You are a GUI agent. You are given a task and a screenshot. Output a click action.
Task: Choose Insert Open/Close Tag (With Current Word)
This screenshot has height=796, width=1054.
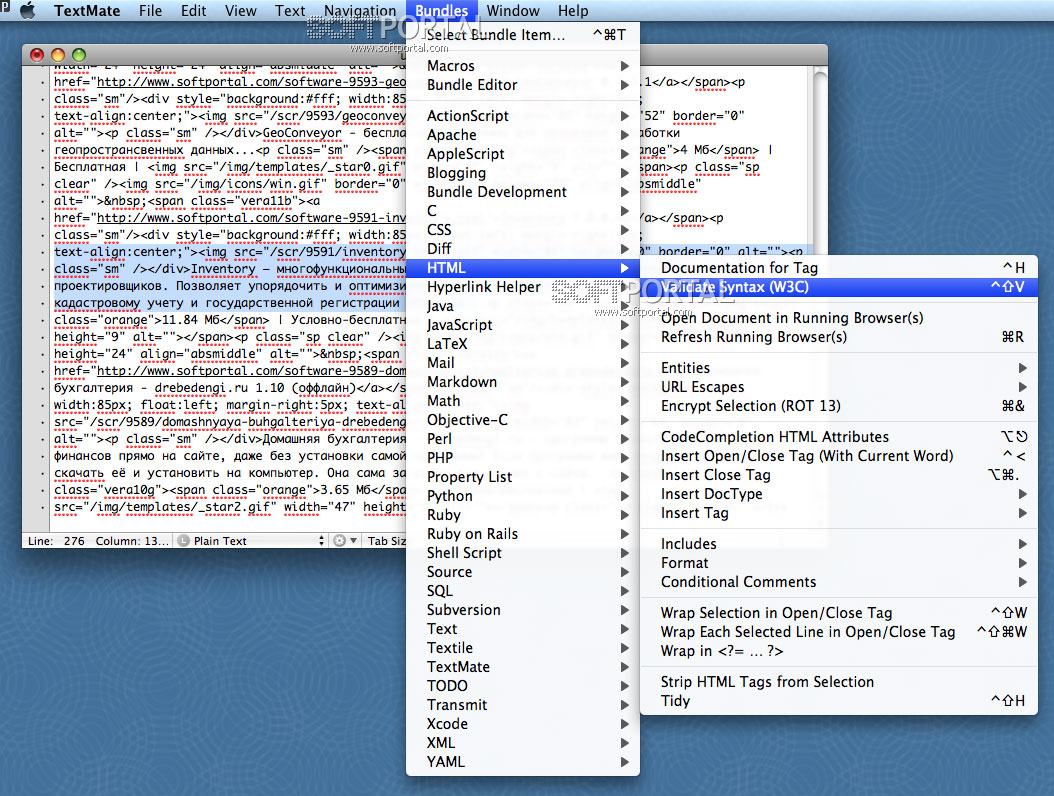839,456
